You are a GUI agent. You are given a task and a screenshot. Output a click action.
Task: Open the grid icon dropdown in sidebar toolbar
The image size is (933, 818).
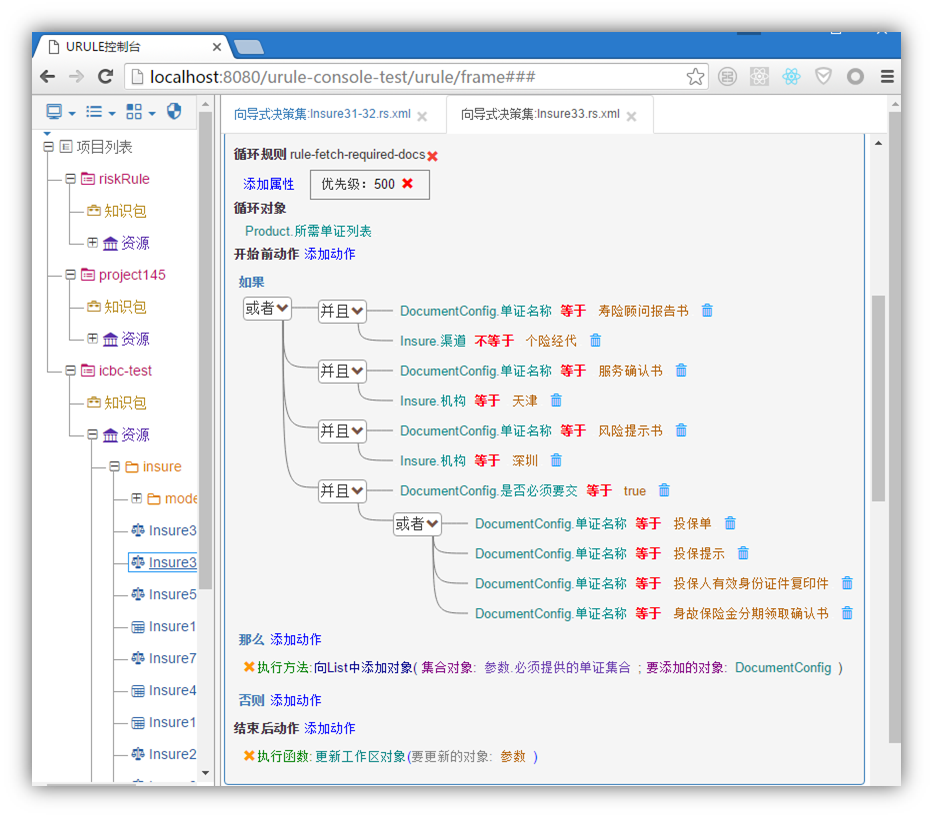click(x=140, y=112)
